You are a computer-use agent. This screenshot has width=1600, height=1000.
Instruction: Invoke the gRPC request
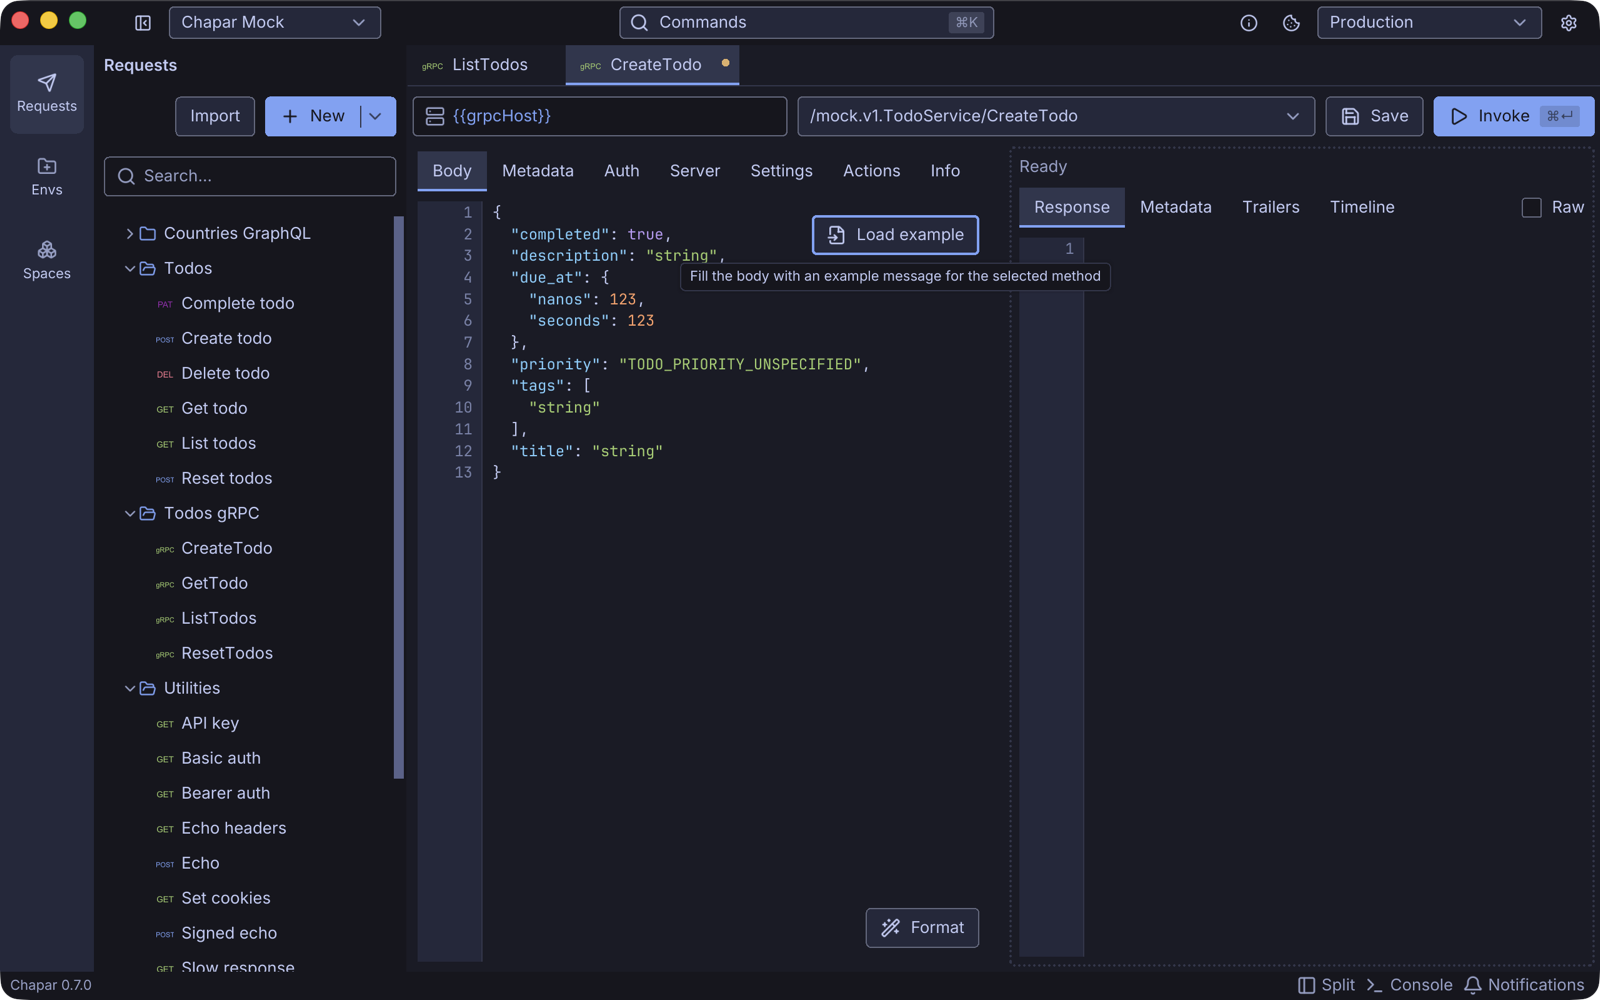click(x=1513, y=116)
